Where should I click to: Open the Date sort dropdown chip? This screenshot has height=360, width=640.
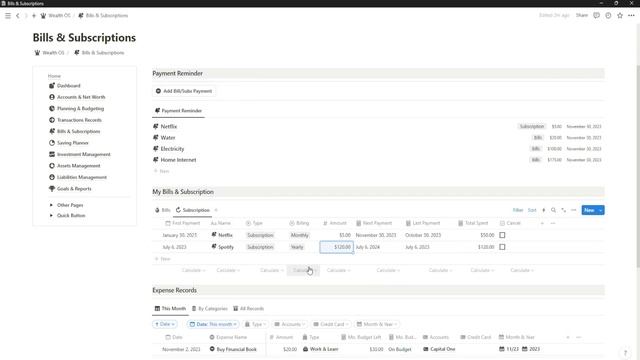tap(164, 324)
